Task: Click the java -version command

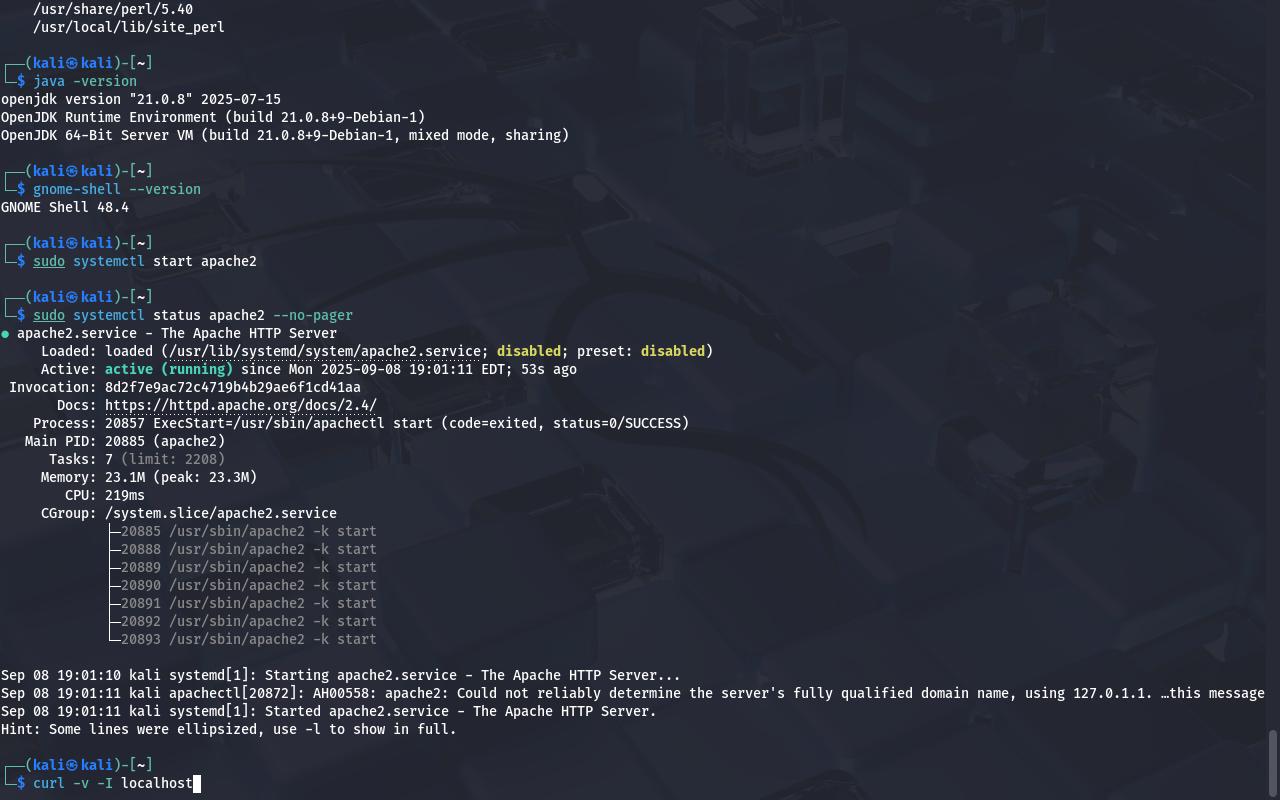Action: 85,81
